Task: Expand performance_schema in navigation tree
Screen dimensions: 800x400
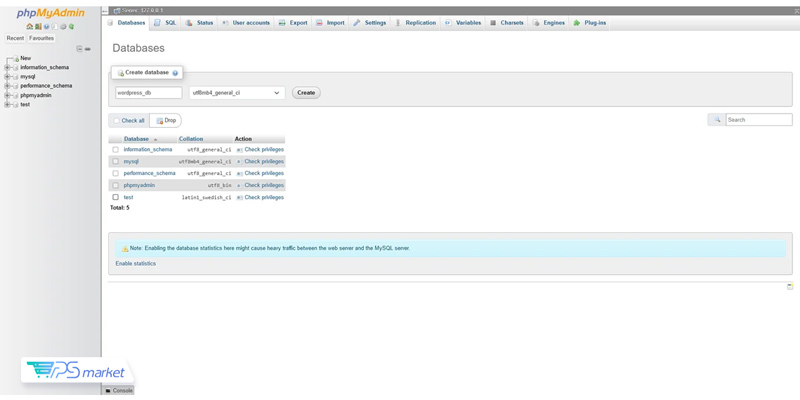Action: [7, 86]
